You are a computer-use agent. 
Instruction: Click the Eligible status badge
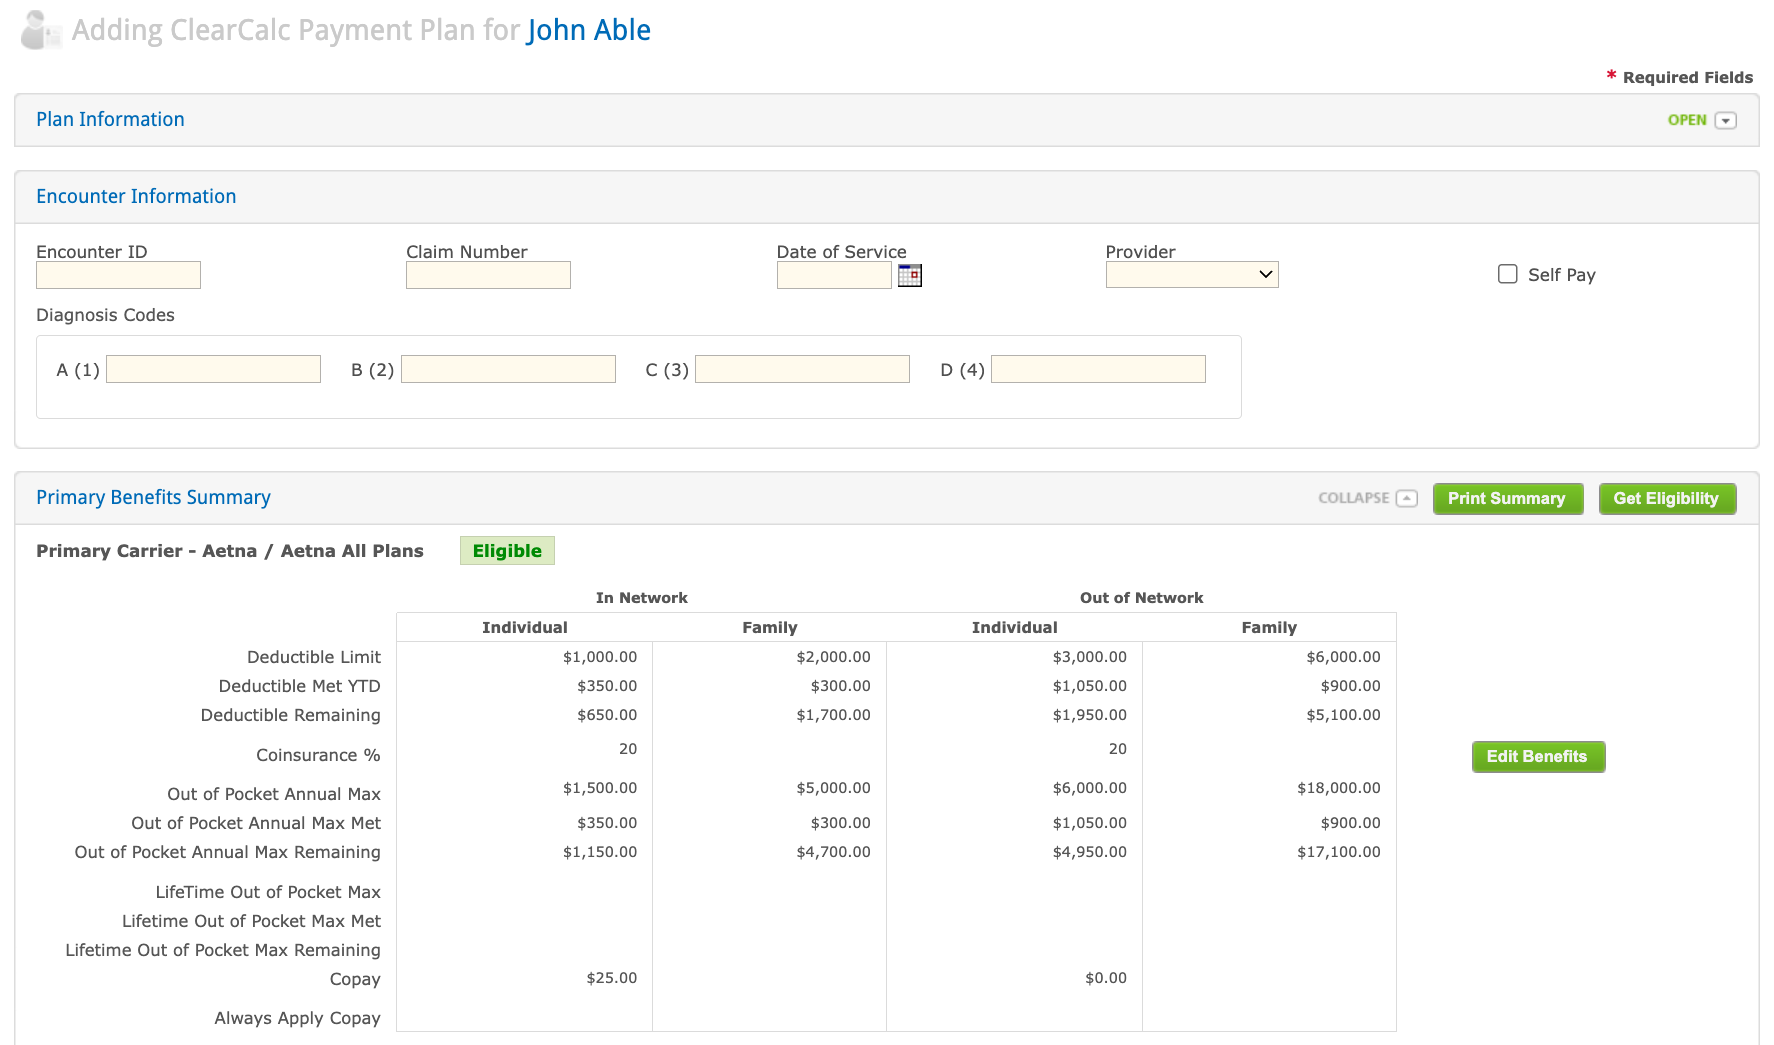(x=507, y=550)
